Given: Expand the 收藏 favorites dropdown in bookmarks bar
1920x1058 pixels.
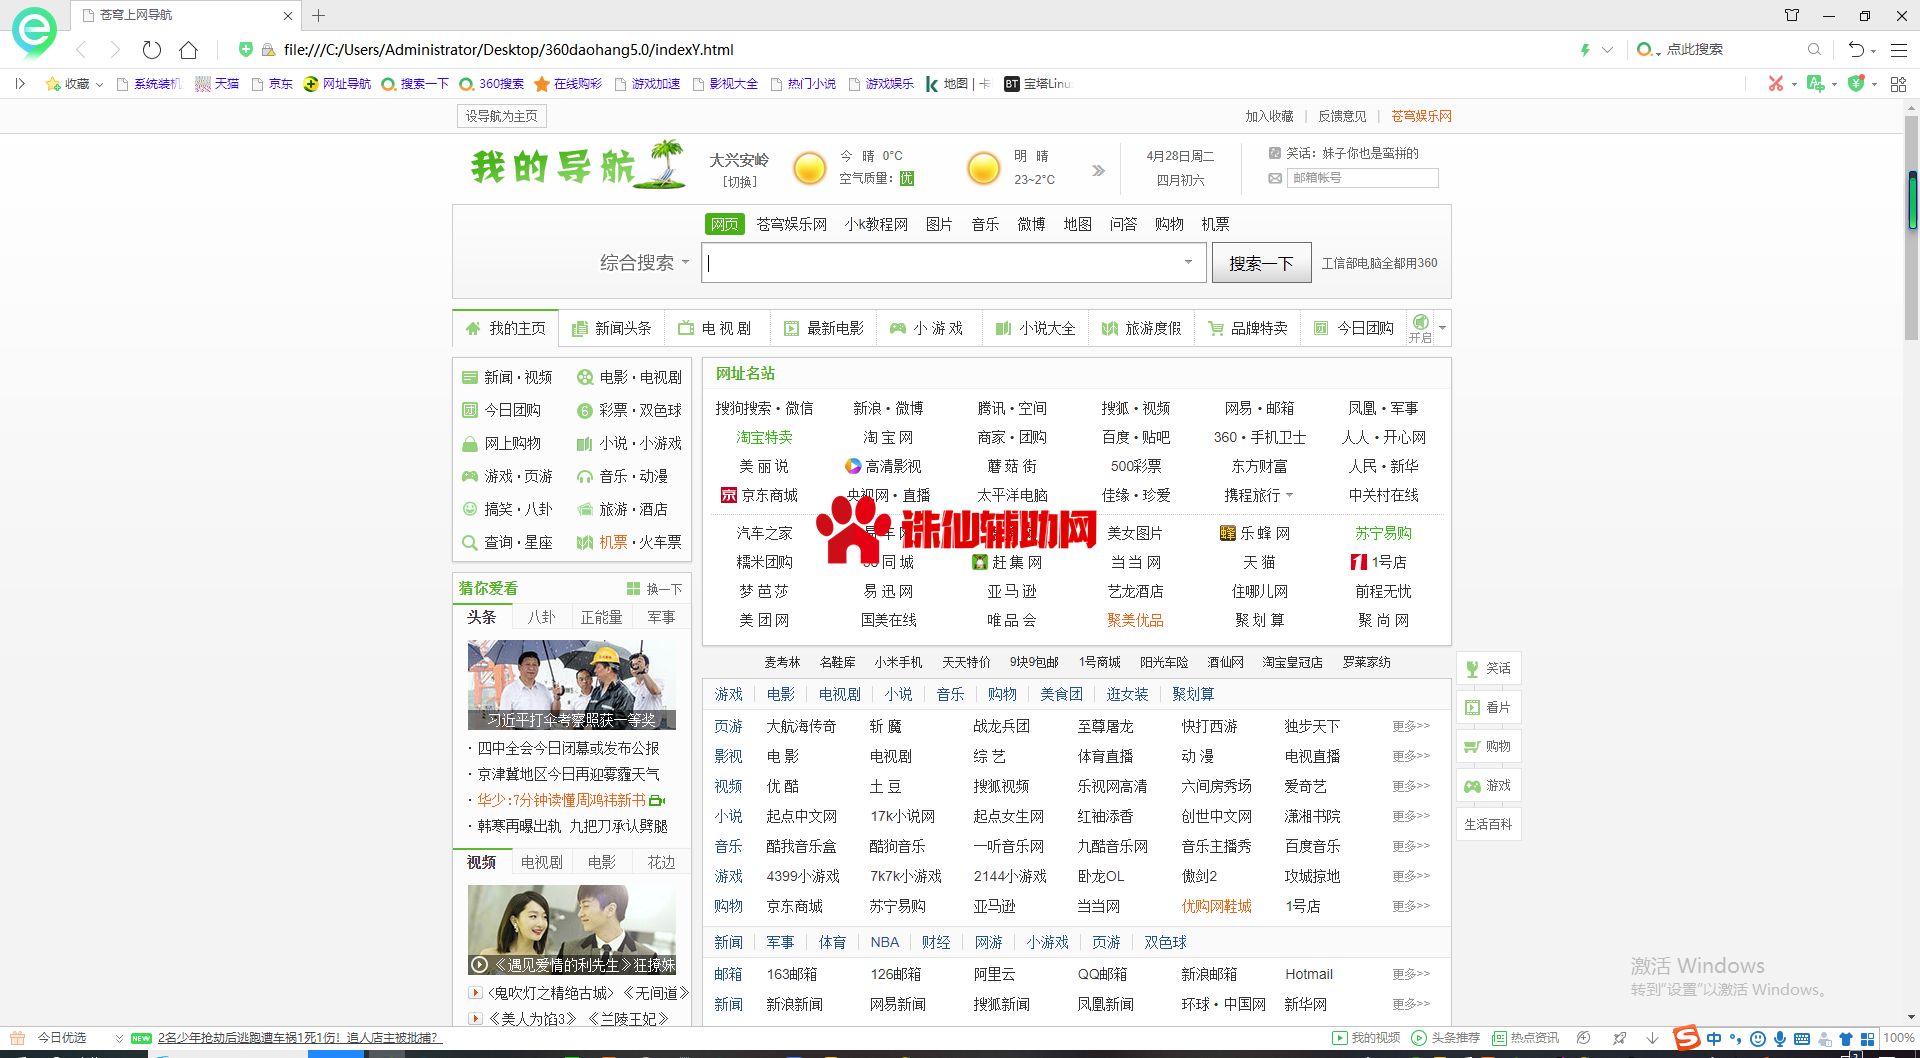Looking at the screenshot, I should point(99,84).
